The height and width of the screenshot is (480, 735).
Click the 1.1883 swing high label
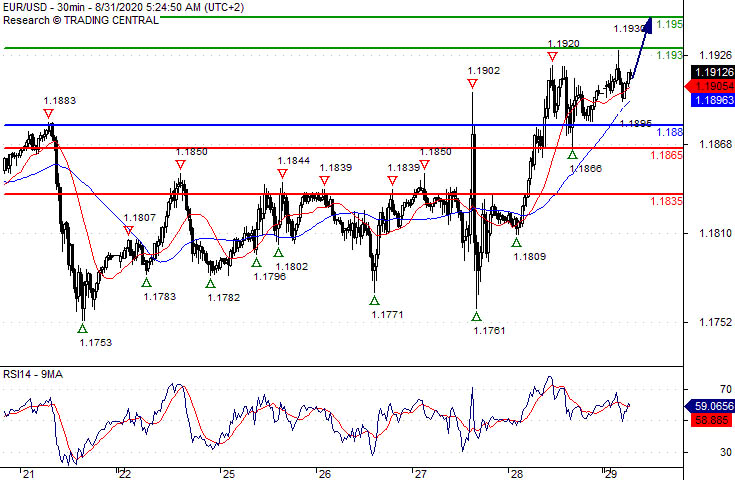[60, 101]
